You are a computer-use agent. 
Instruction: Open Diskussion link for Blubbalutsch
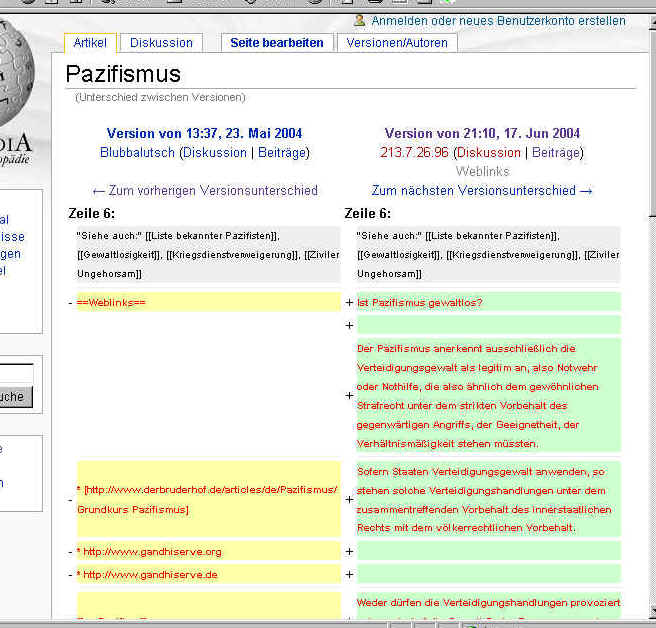pyautogui.click(x=214, y=153)
